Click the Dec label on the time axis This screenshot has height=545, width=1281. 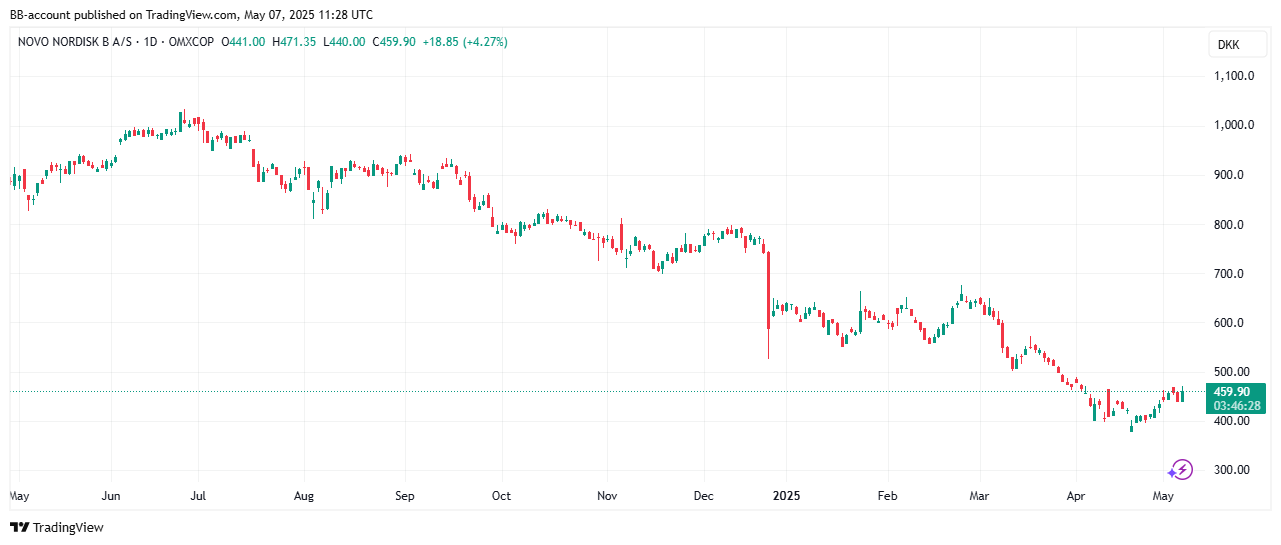pos(703,496)
